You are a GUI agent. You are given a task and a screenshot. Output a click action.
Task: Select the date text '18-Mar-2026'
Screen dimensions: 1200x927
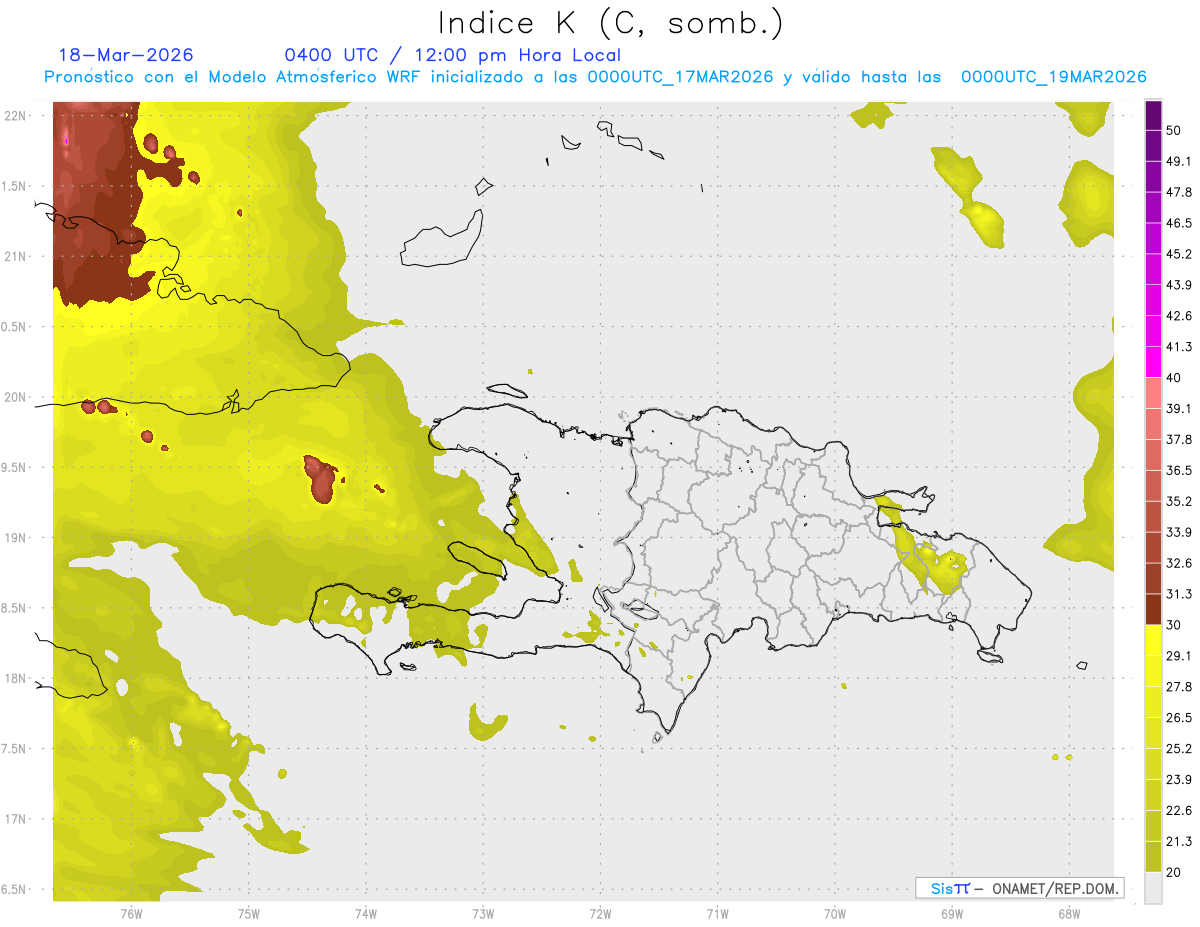pos(126,55)
